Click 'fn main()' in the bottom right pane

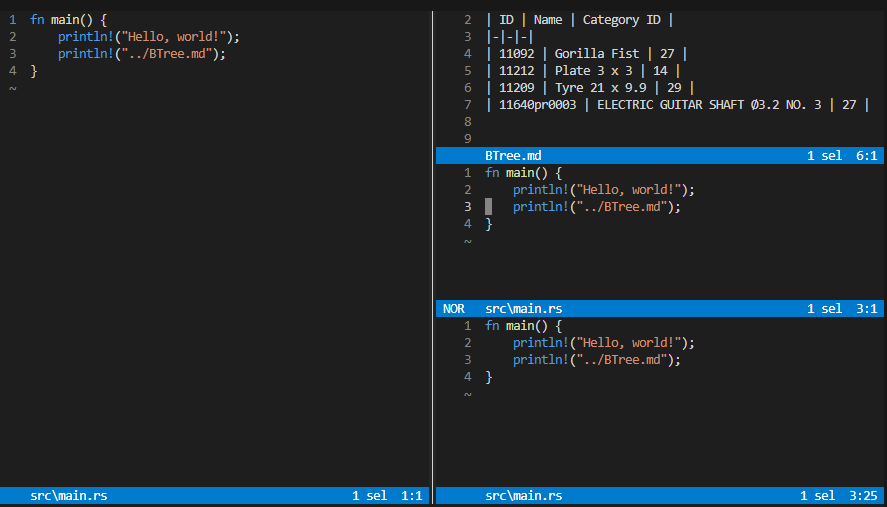coord(516,325)
